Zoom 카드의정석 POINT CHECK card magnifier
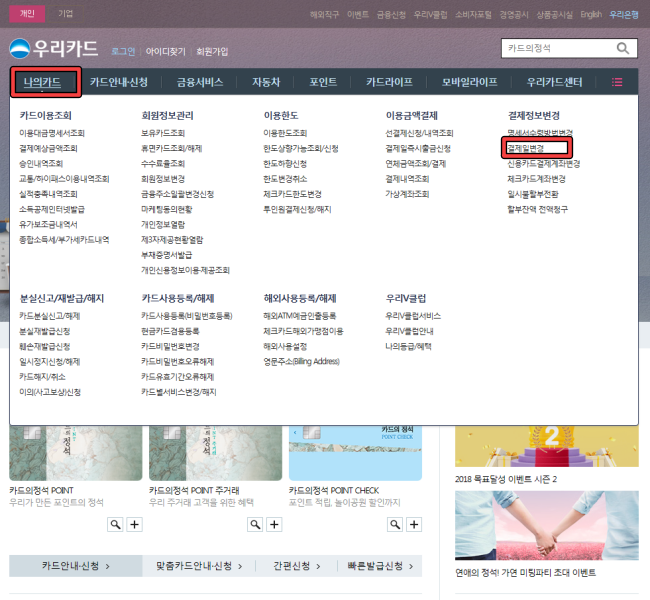This screenshot has width=650, height=600. pos(395,525)
